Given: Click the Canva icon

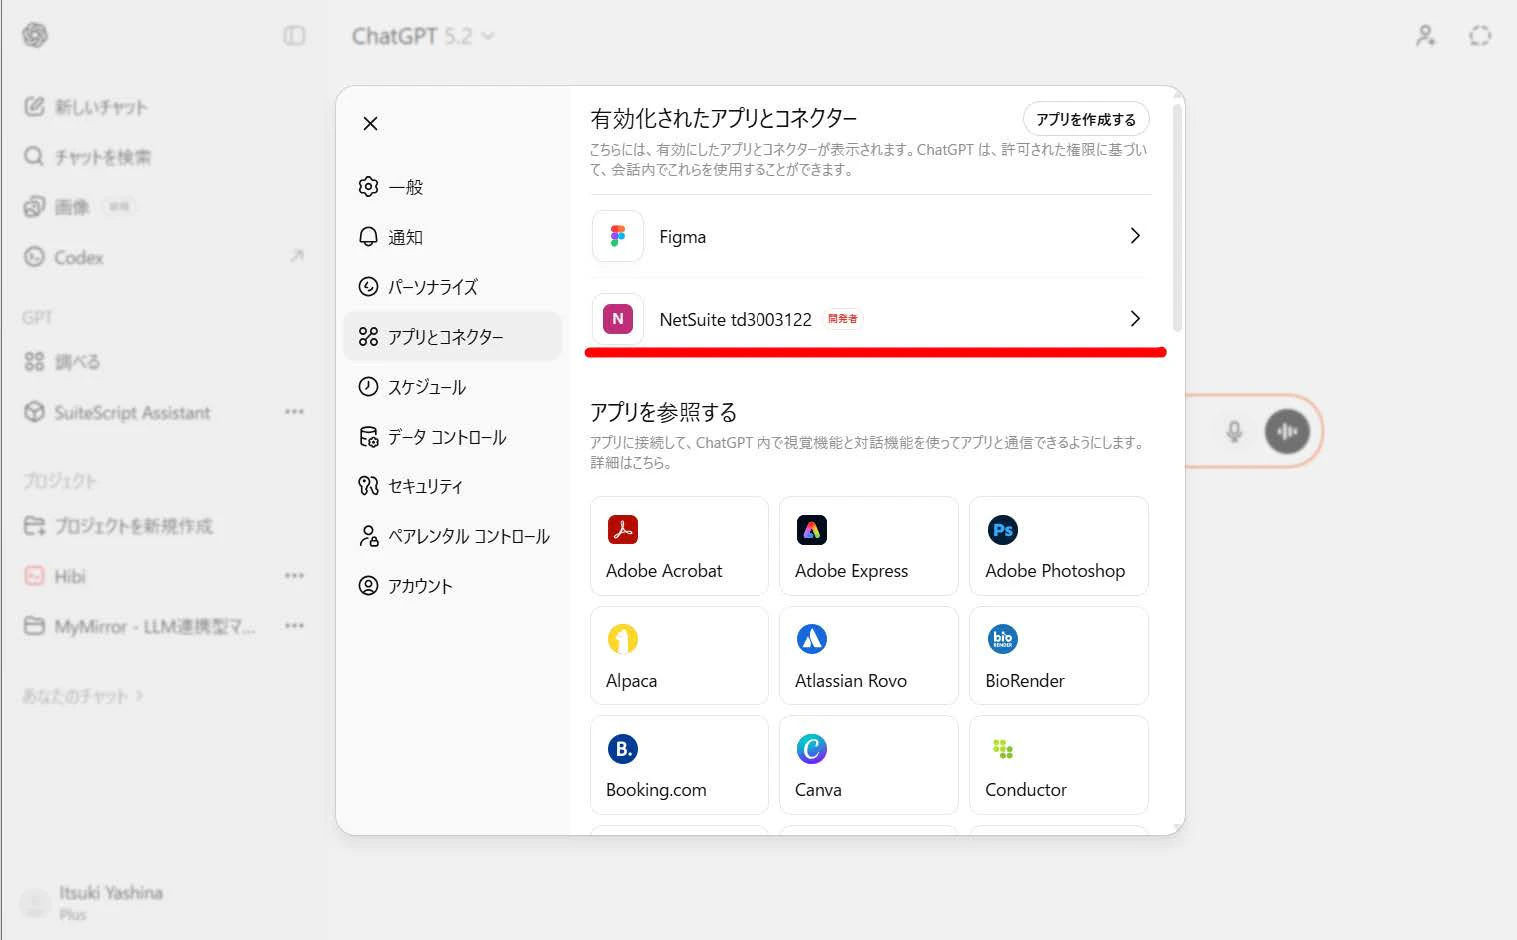Looking at the screenshot, I should click(812, 749).
